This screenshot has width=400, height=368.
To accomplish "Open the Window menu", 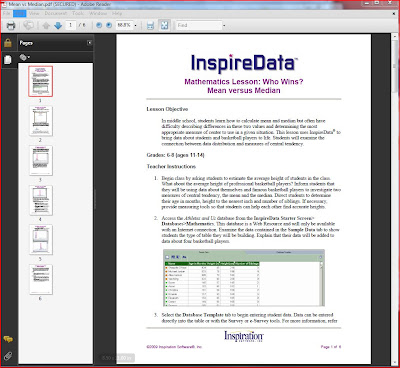I will 98,13.
